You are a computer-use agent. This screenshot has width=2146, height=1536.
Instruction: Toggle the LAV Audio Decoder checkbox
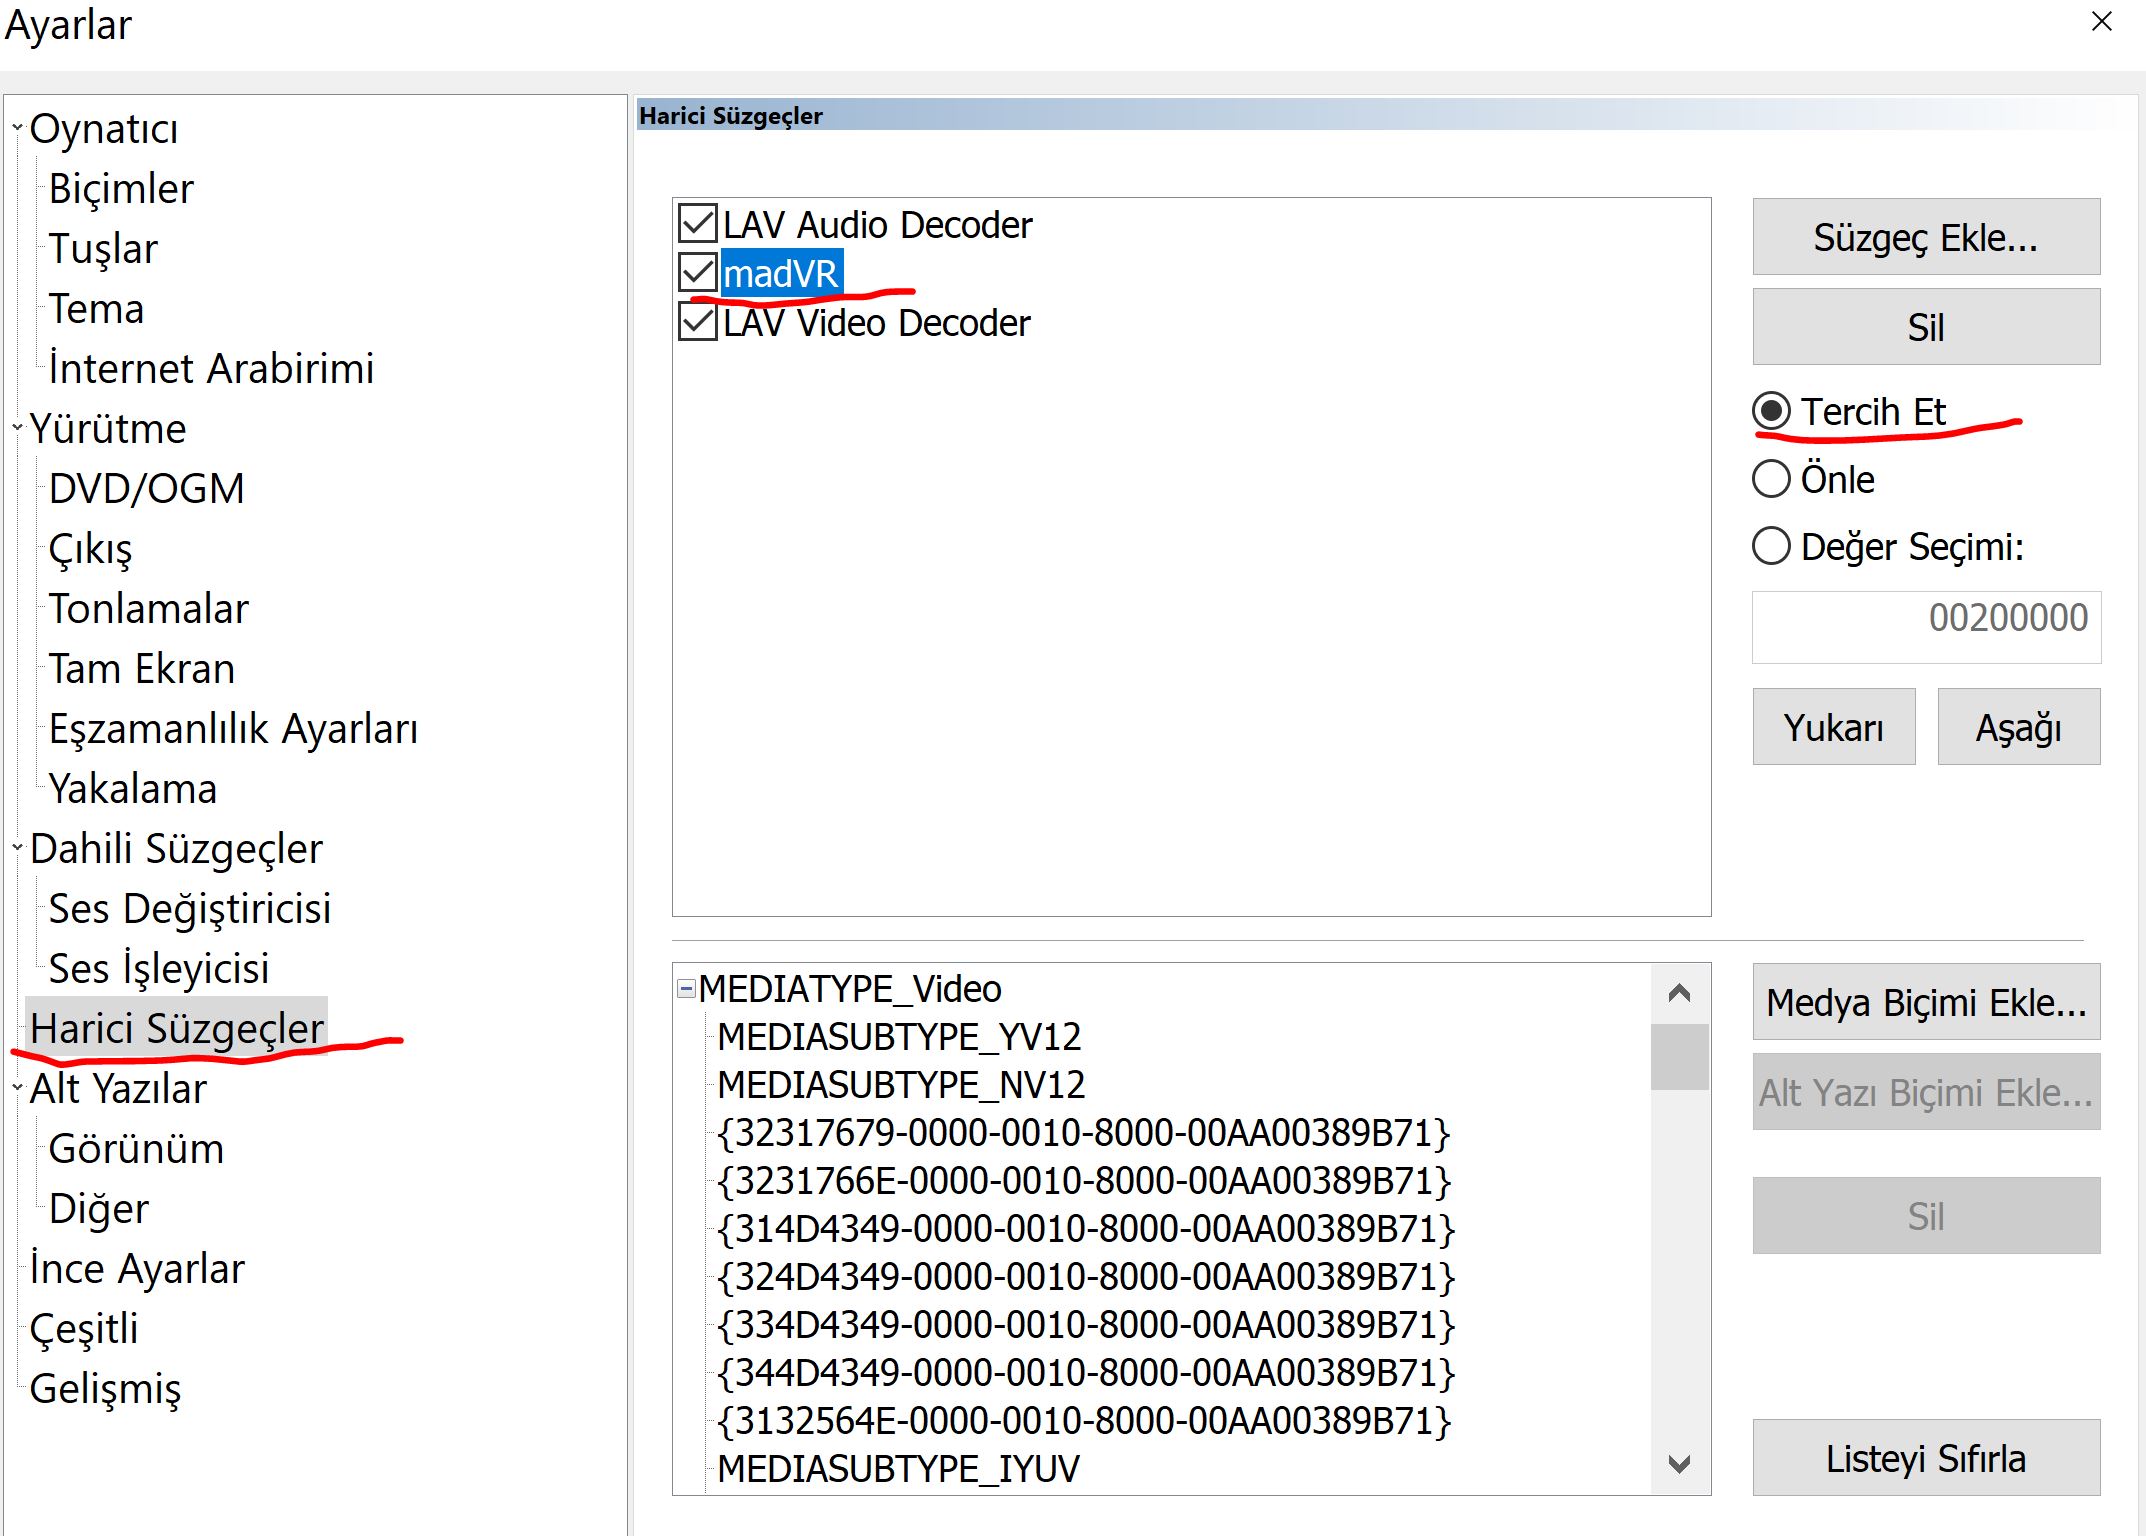[697, 224]
